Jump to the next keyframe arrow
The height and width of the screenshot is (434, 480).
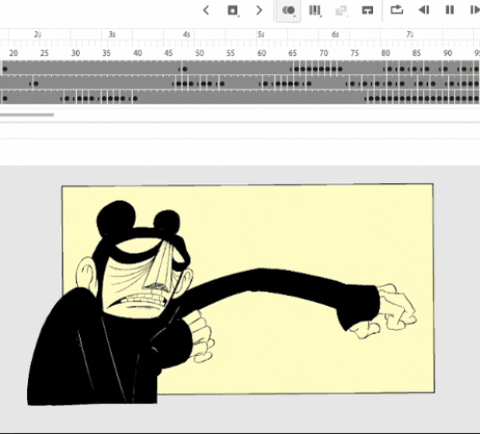point(259,11)
